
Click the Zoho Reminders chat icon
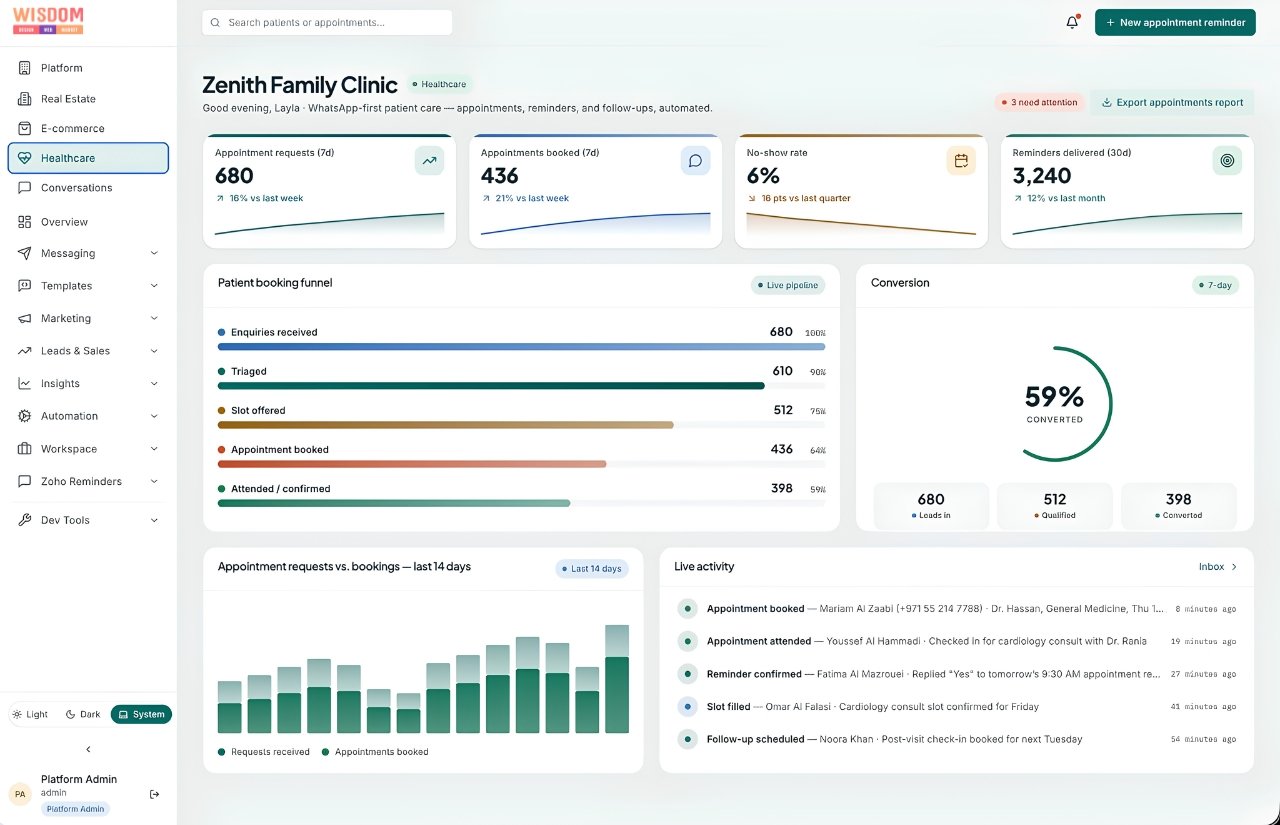[x=24, y=482]
